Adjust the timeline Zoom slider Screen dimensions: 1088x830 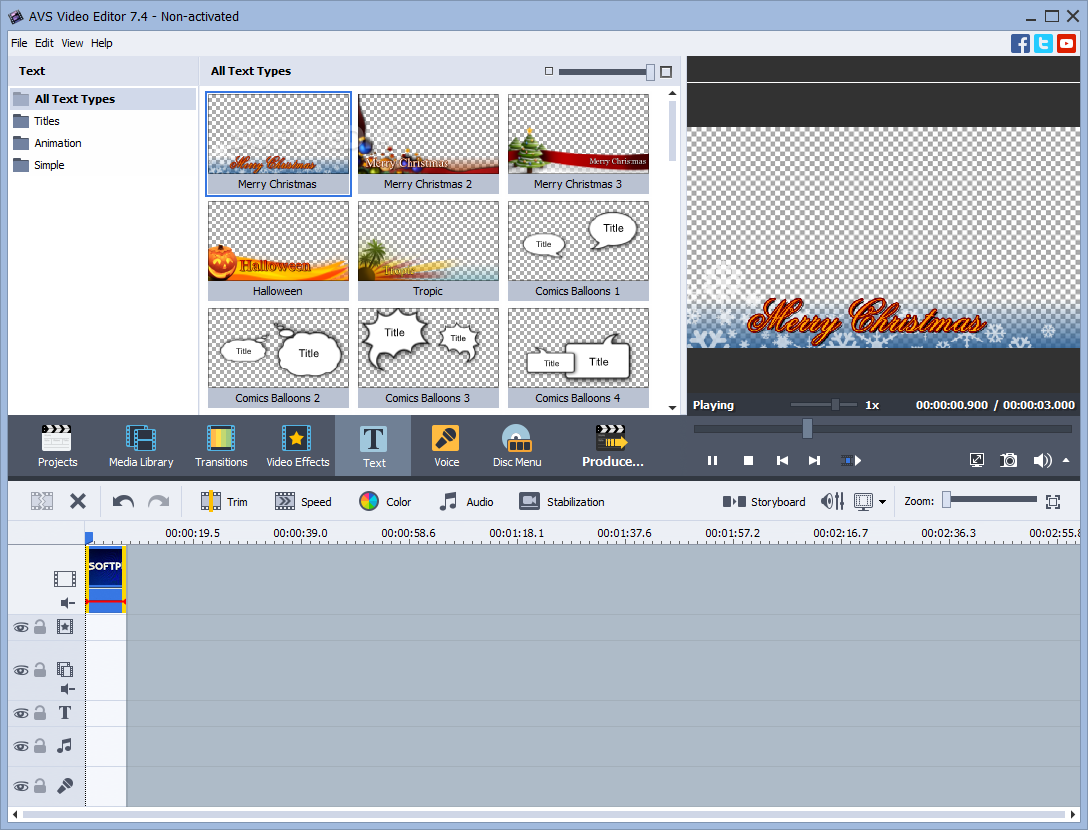pyautogui.click(x=946, y=500)
